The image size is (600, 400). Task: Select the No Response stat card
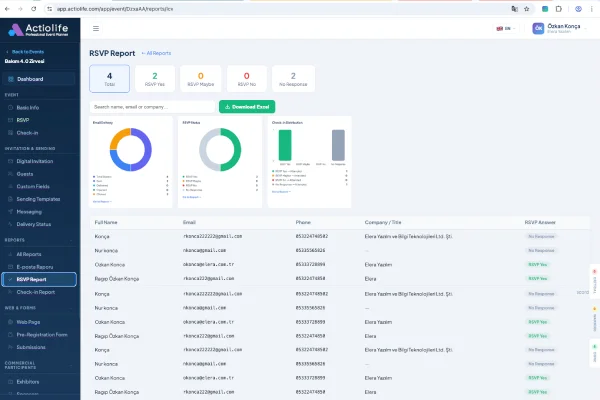(292, 78)
